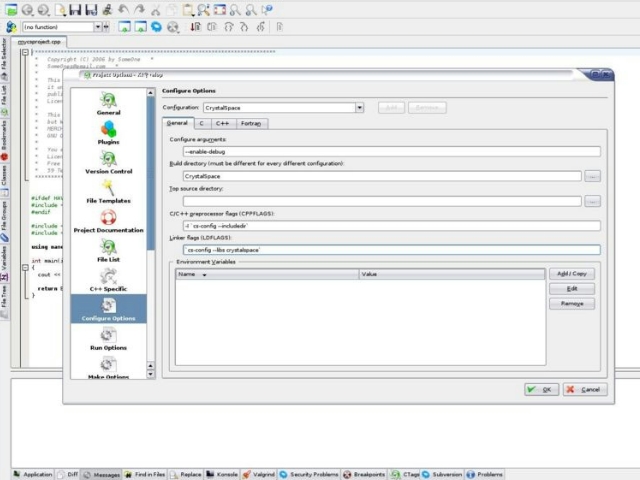
Task: Focus the Configure arguments text field
Action: pos(384,151)
